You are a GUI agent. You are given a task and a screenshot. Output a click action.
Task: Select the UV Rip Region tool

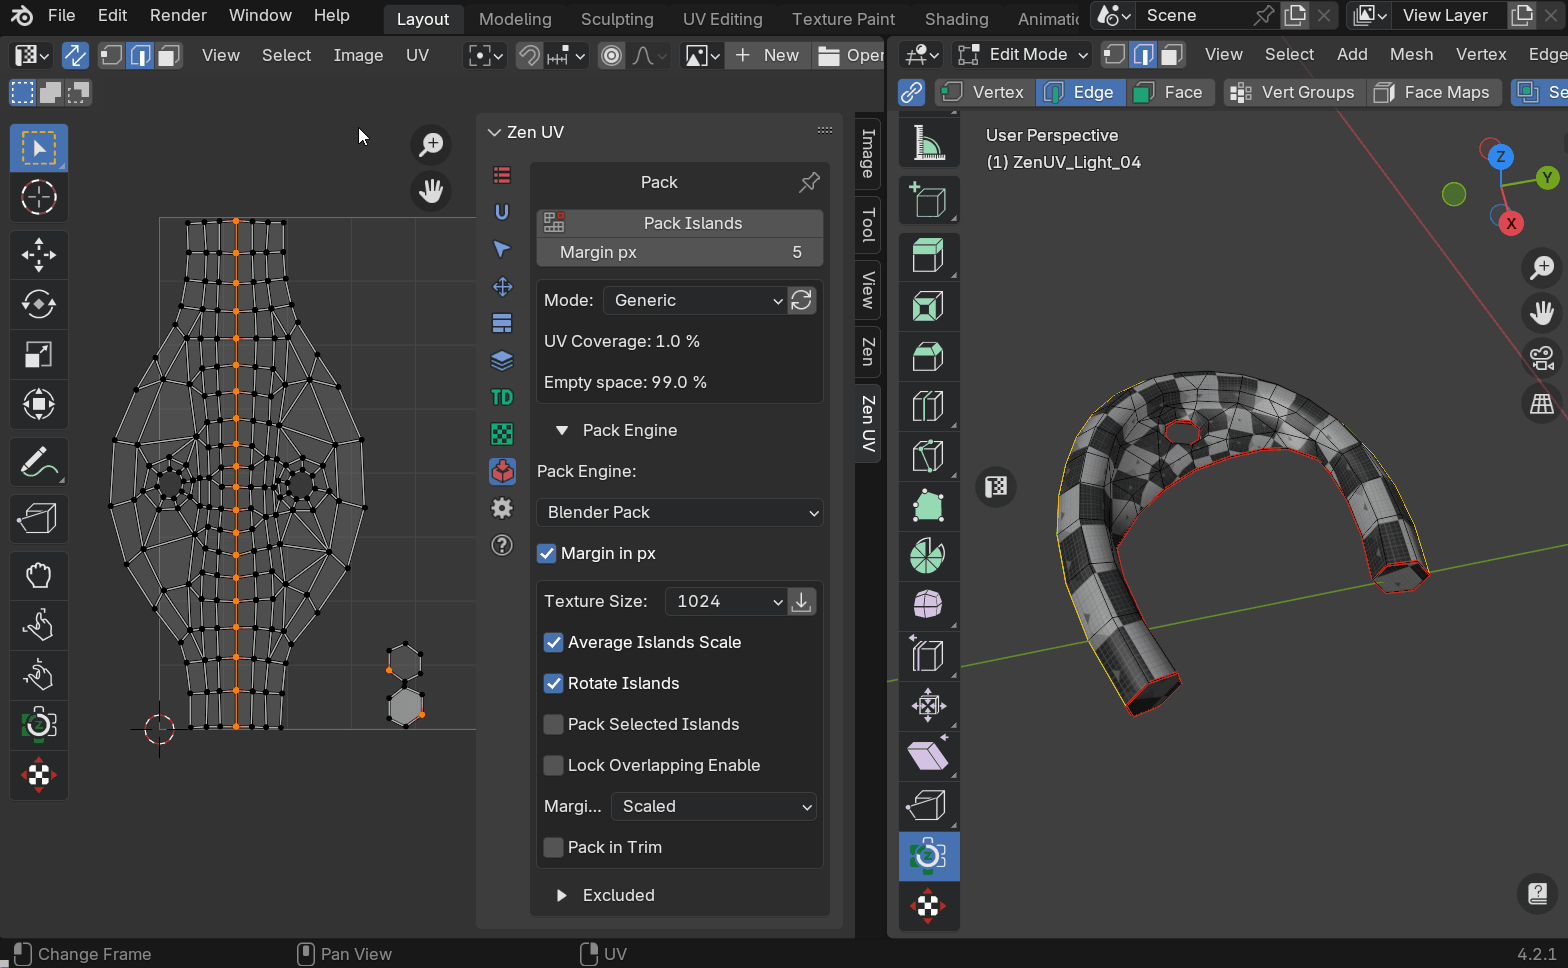[x=39, y=518]
